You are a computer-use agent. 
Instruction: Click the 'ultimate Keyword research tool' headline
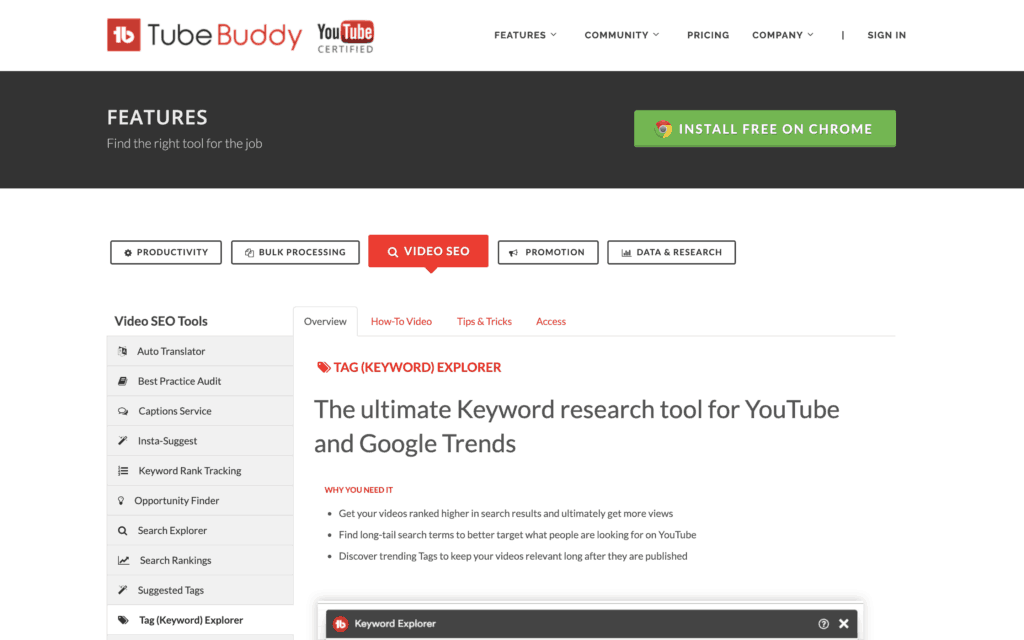pyautogui.click(x=577, y=426)
